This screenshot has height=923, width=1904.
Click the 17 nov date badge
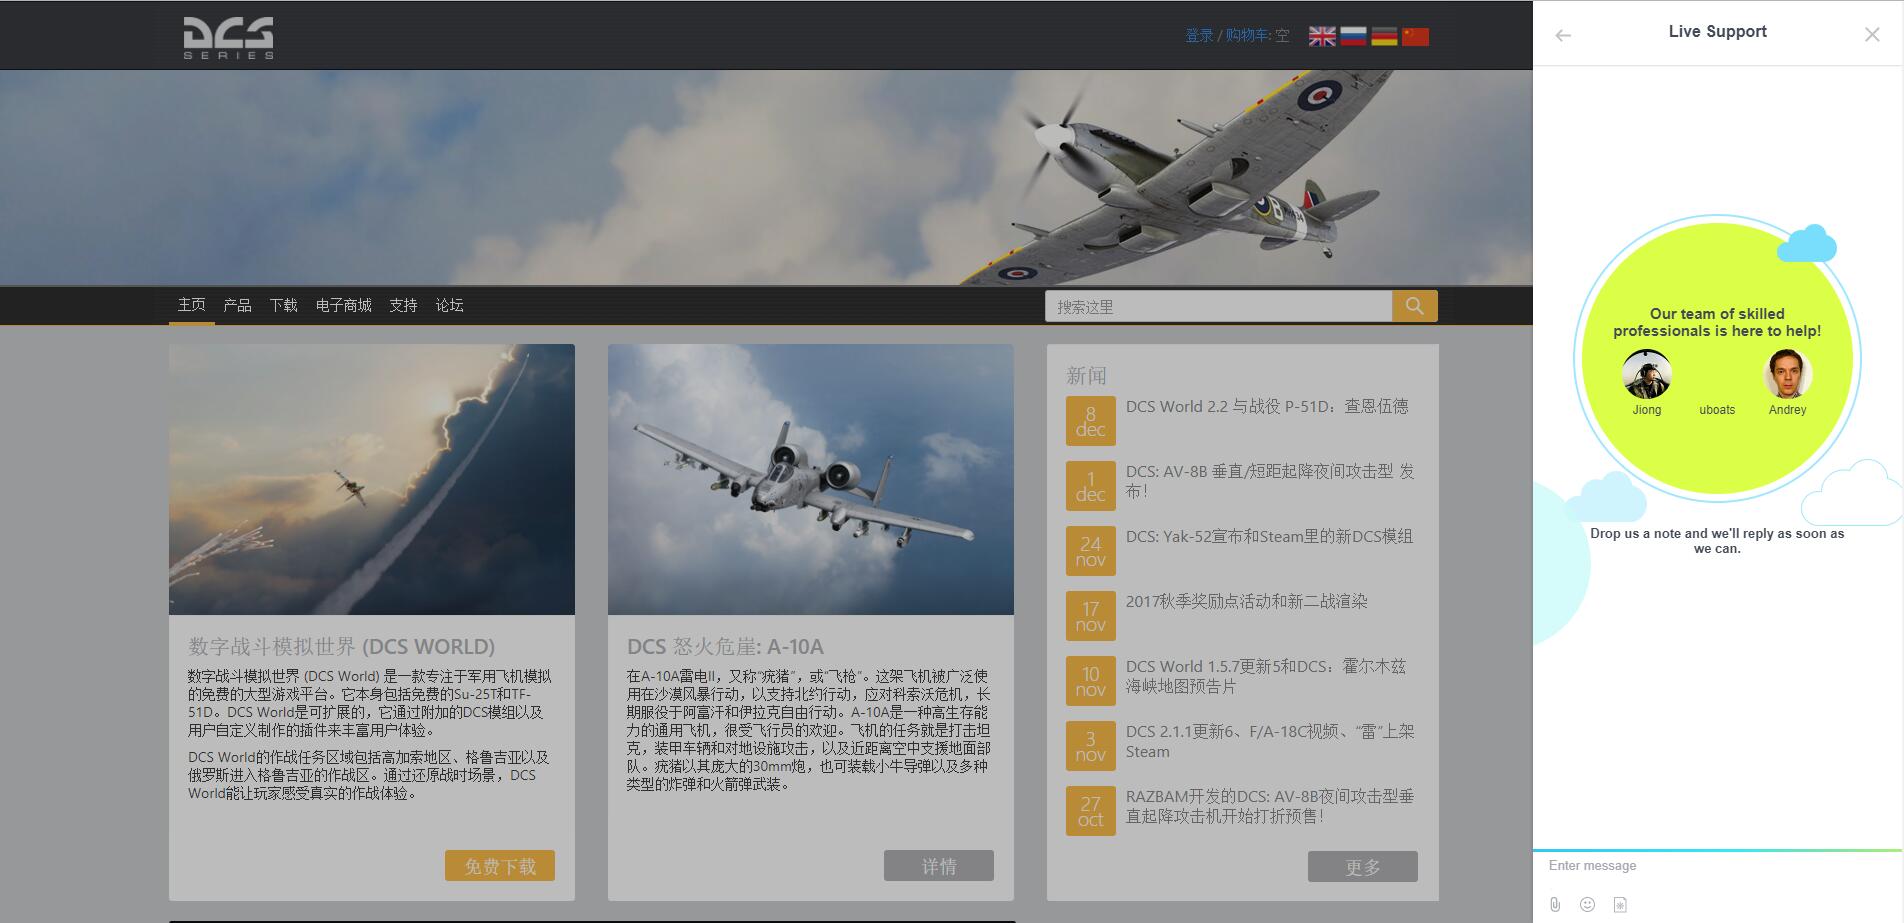(1090, 616)
